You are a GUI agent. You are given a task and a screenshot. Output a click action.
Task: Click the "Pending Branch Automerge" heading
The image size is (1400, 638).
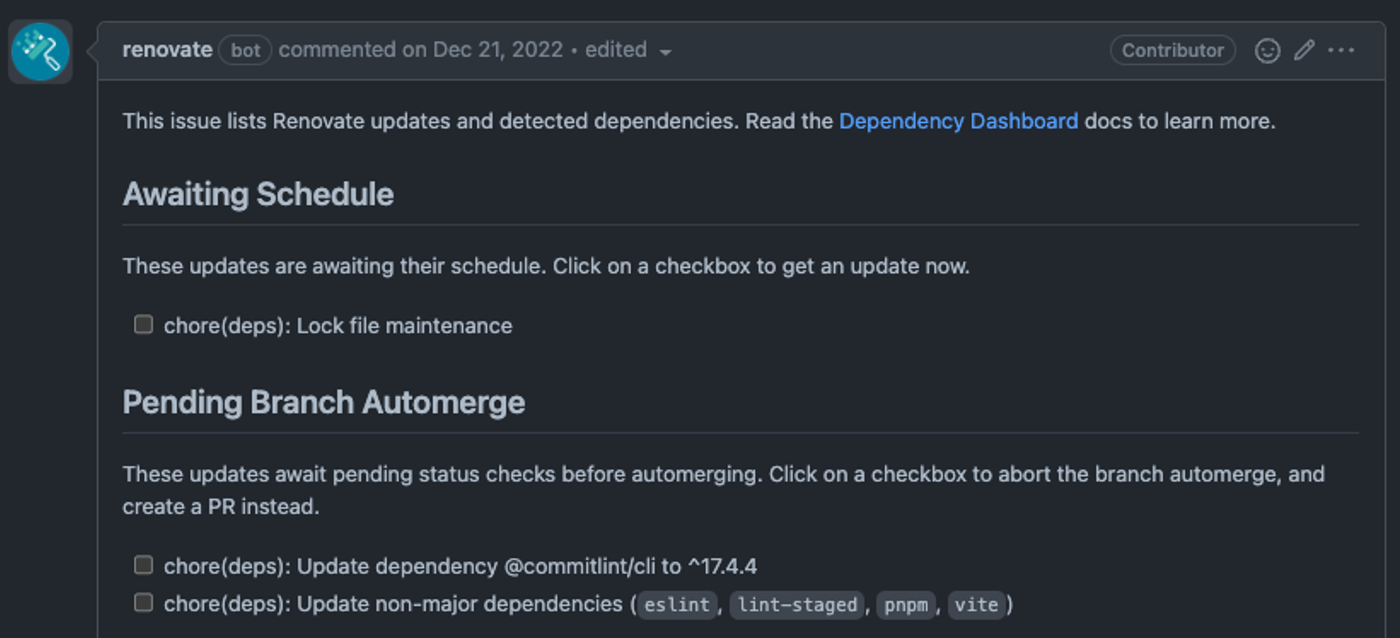322,401
